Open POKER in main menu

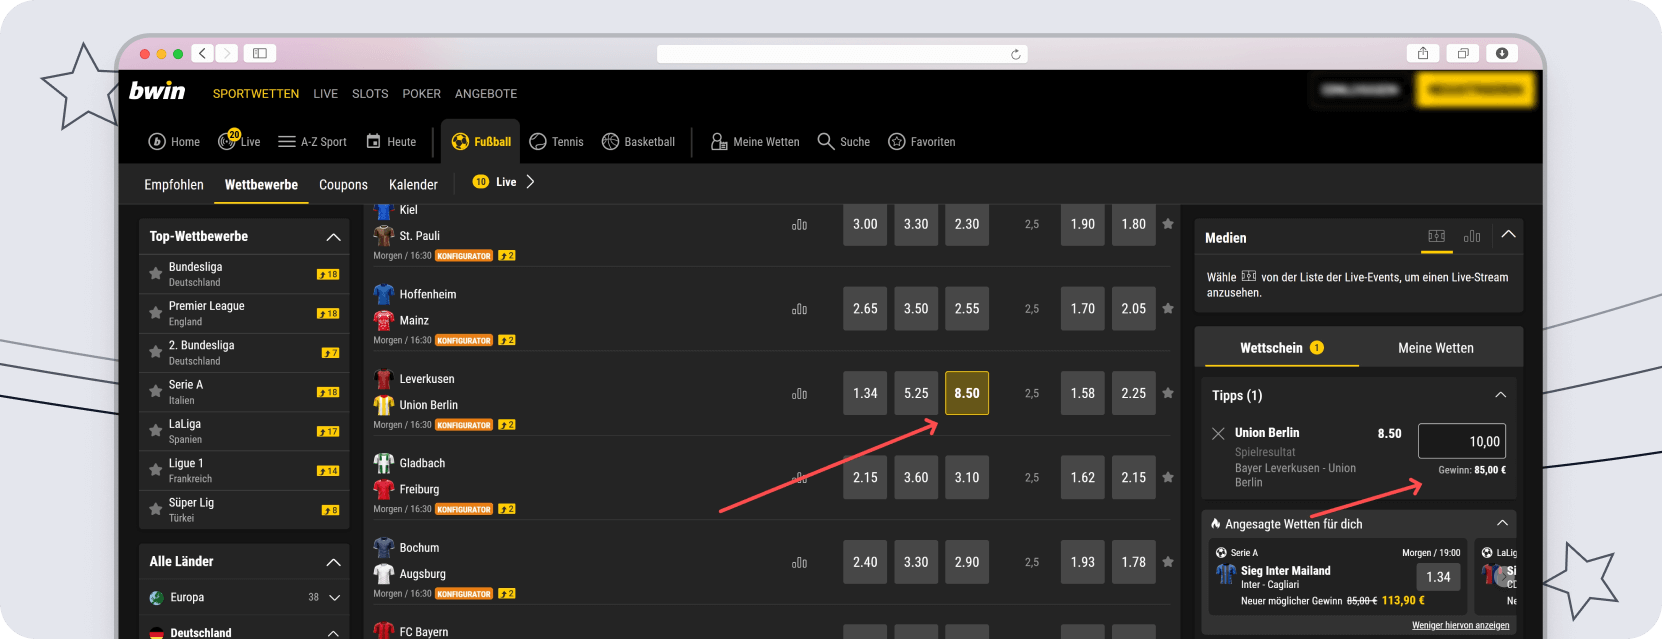[x=421, y=94]
